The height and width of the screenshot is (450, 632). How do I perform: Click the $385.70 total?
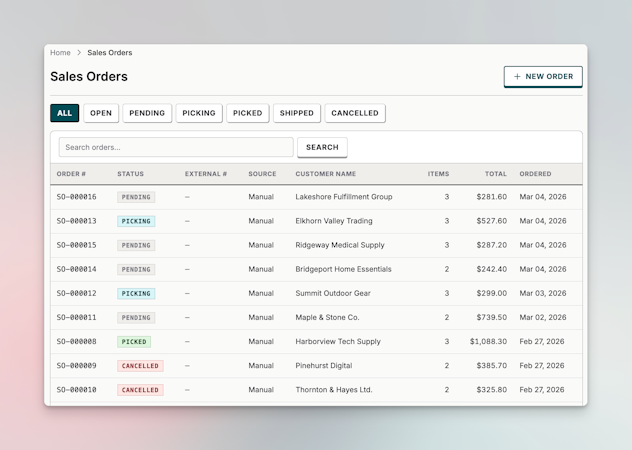click(491, 366)
